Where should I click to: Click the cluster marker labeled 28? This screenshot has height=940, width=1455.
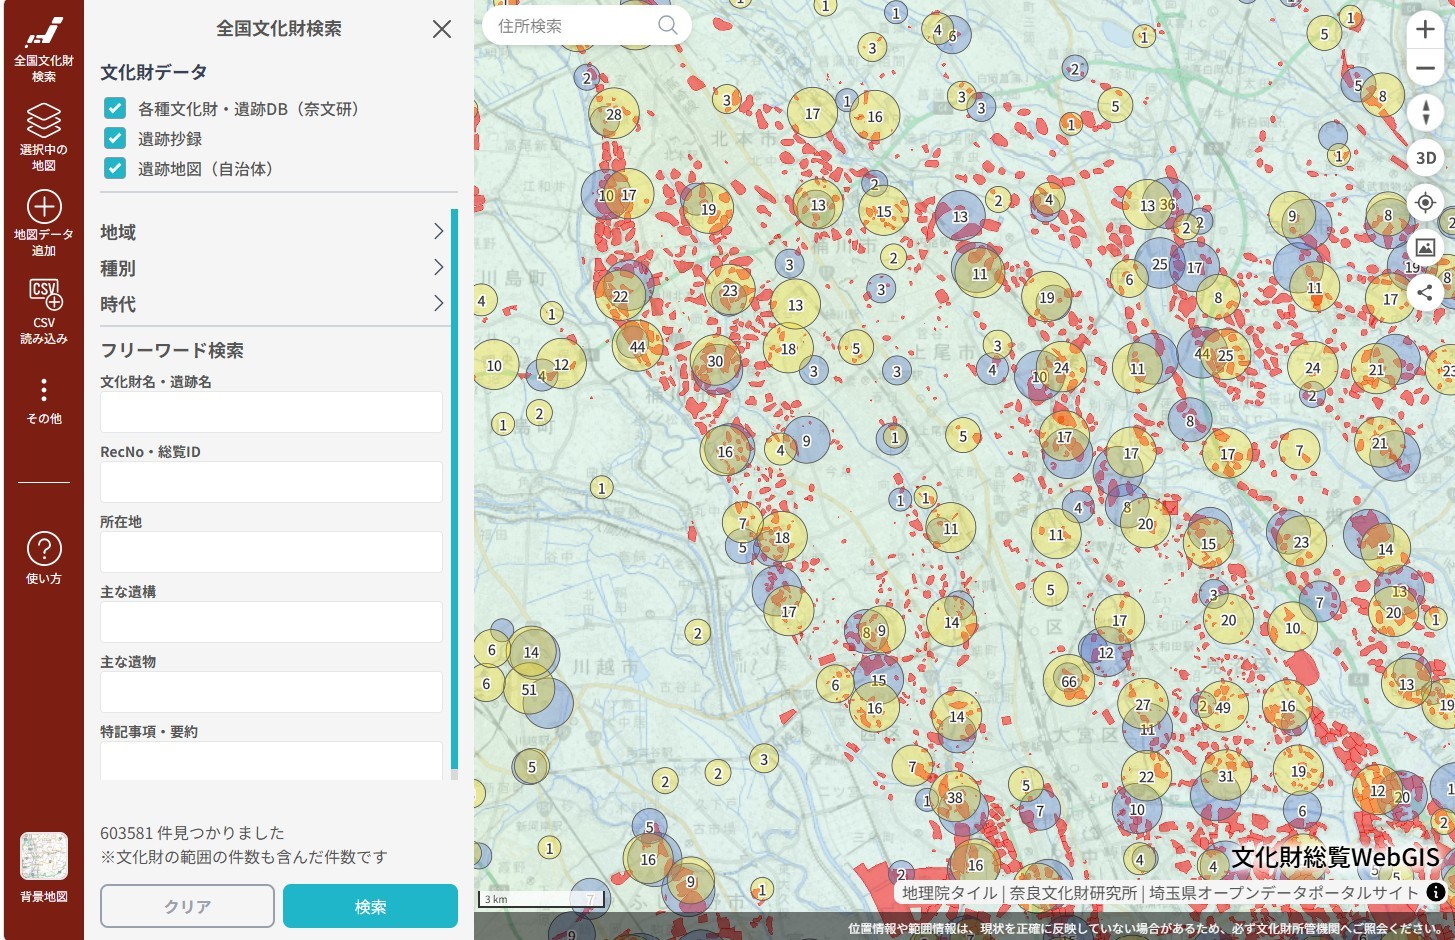(613, 114)
